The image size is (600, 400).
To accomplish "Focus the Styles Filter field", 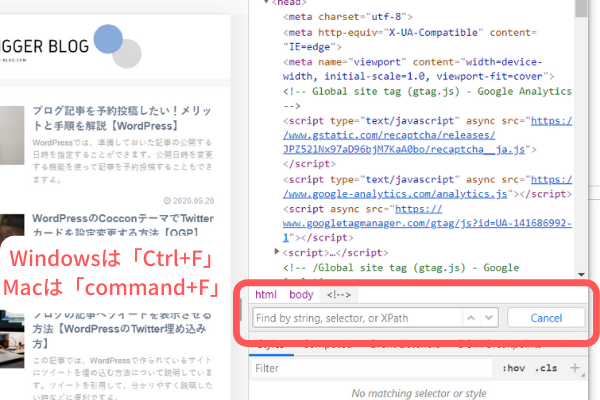I will 372,368.
